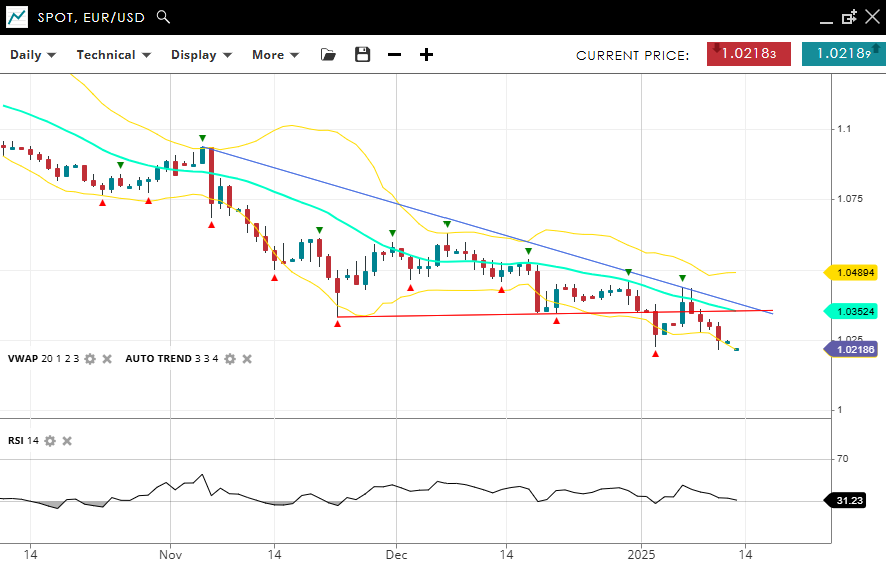Click the yellow 1.04894 price label
This screenshot has height=566, width=886.
click(x=854, y=272)
